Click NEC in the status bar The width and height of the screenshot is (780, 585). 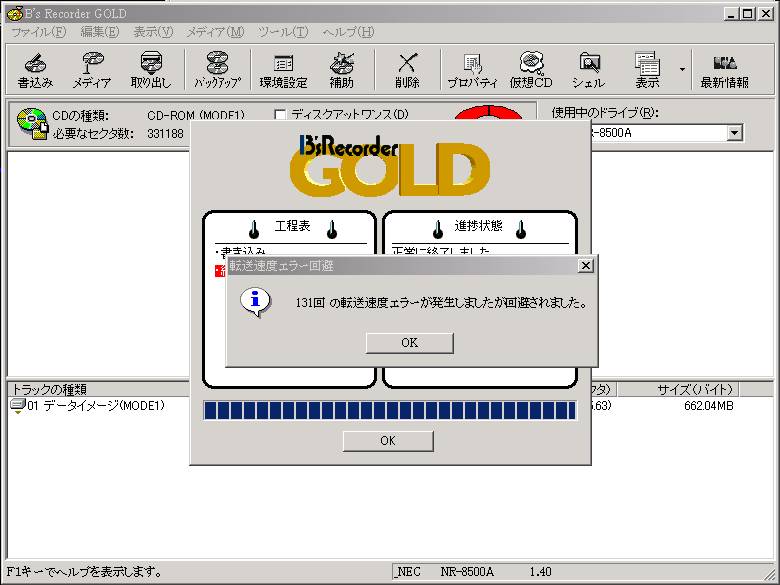[x=408, y=572]
